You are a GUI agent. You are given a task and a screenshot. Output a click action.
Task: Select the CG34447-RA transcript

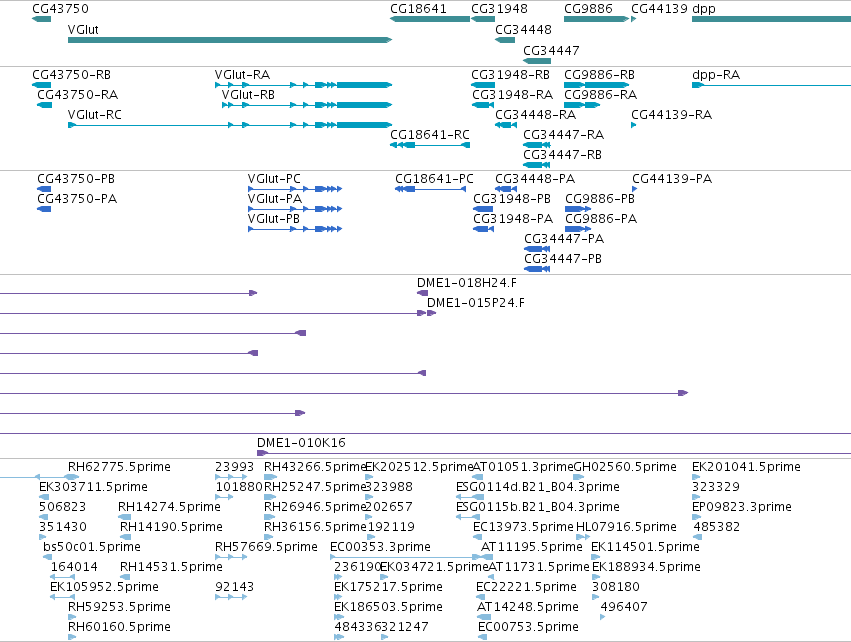(x=537, y=145)
